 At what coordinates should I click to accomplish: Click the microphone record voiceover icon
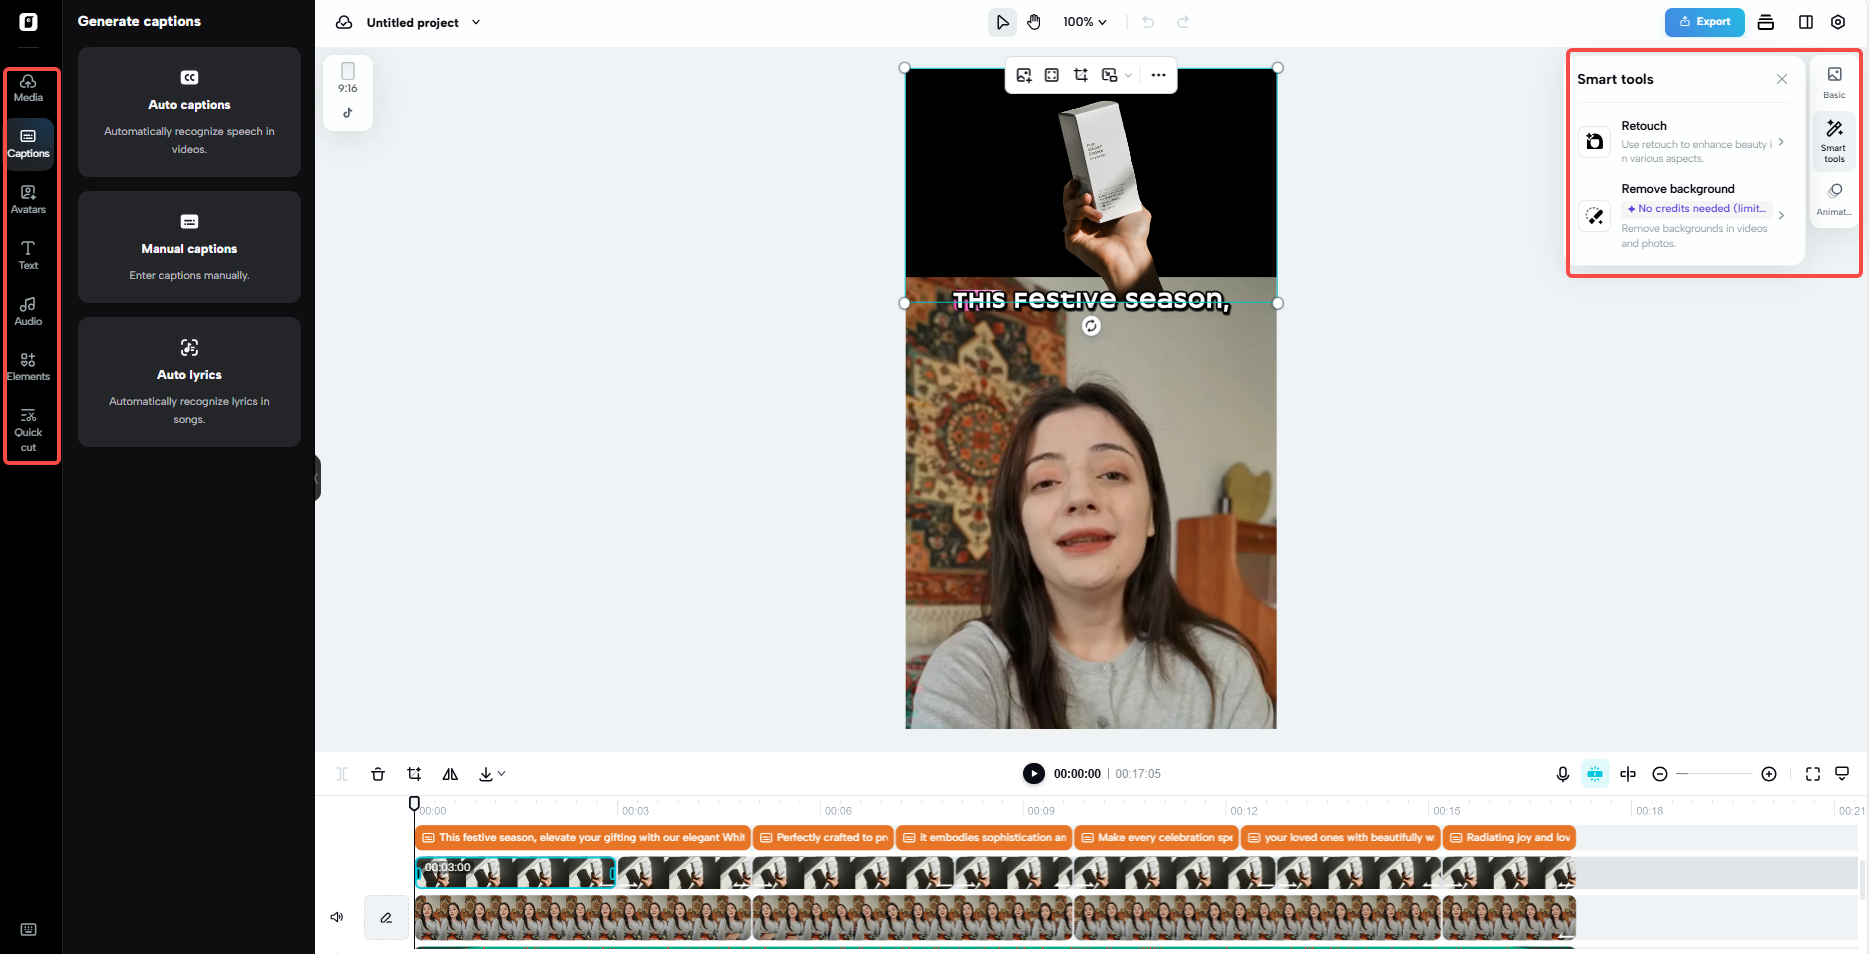pos(1563,774)
